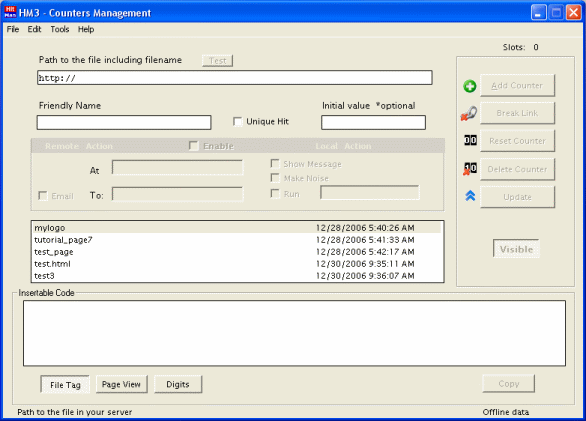
Task: Enable the Make Noise checkbox
Action: coord(275,178)
